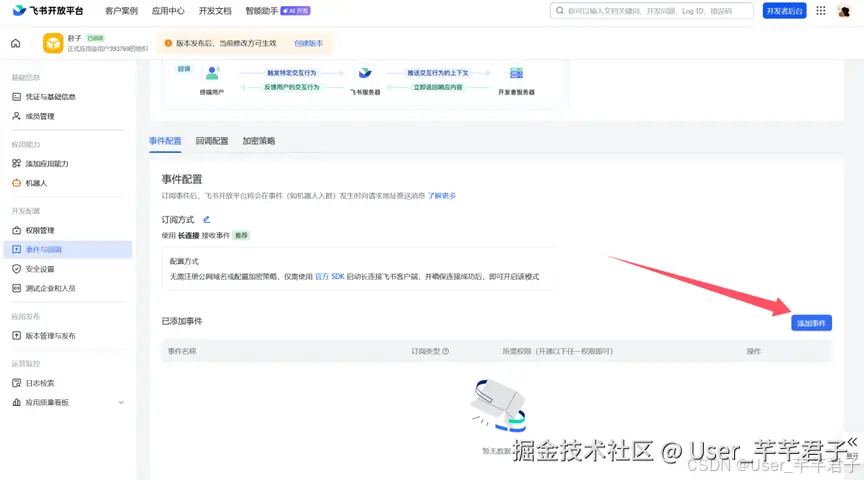Click the 安全设置 shield icon
864x480 pixels.
[17, 268]
